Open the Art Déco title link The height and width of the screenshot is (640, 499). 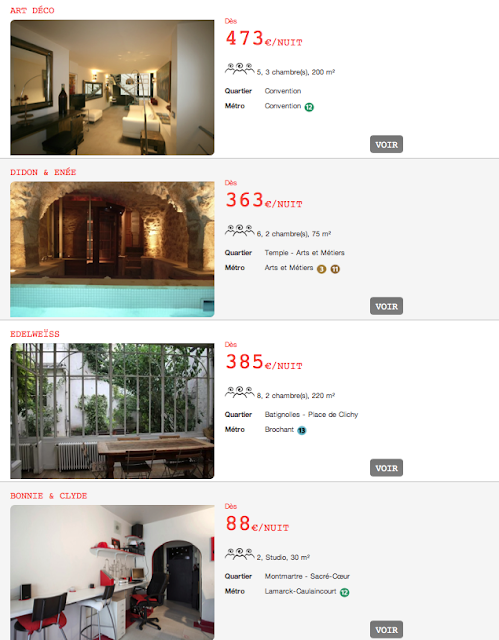click(x=32, y=11)
